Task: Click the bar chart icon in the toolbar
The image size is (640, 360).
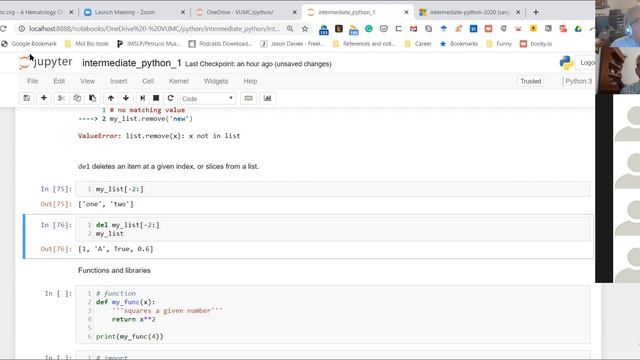Action: (x=267, y=98)
